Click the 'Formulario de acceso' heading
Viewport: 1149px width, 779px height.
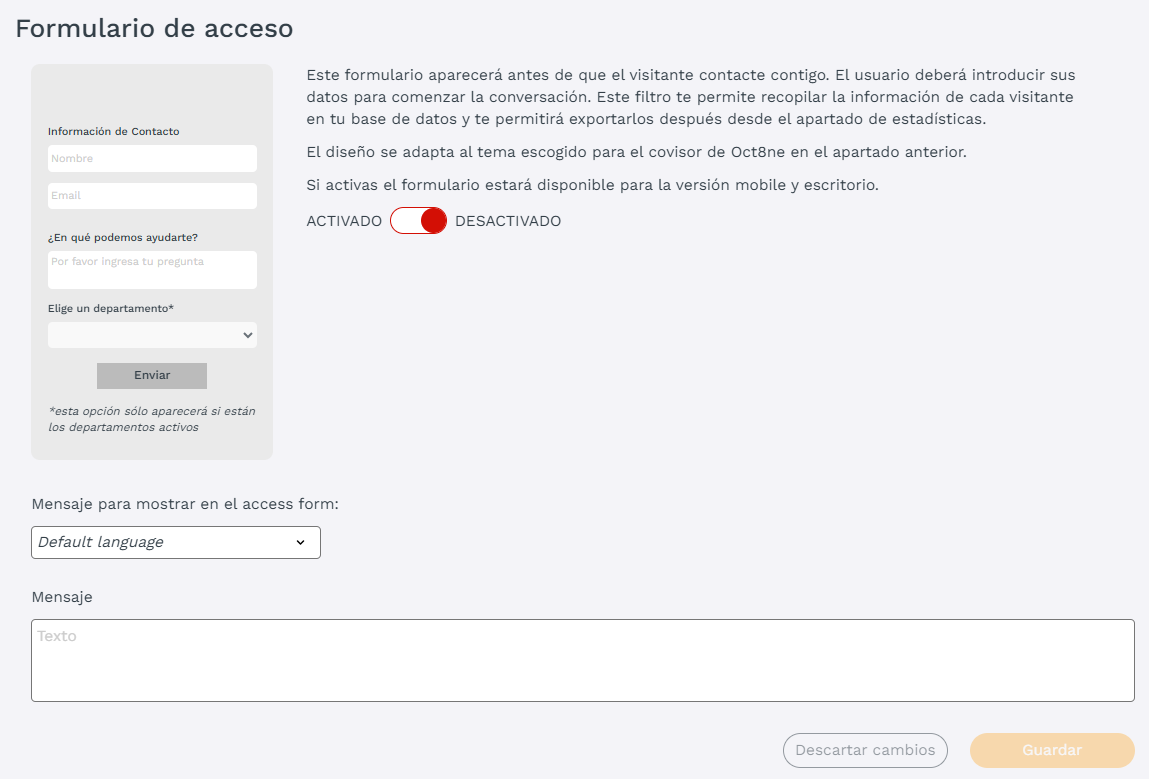154,28
